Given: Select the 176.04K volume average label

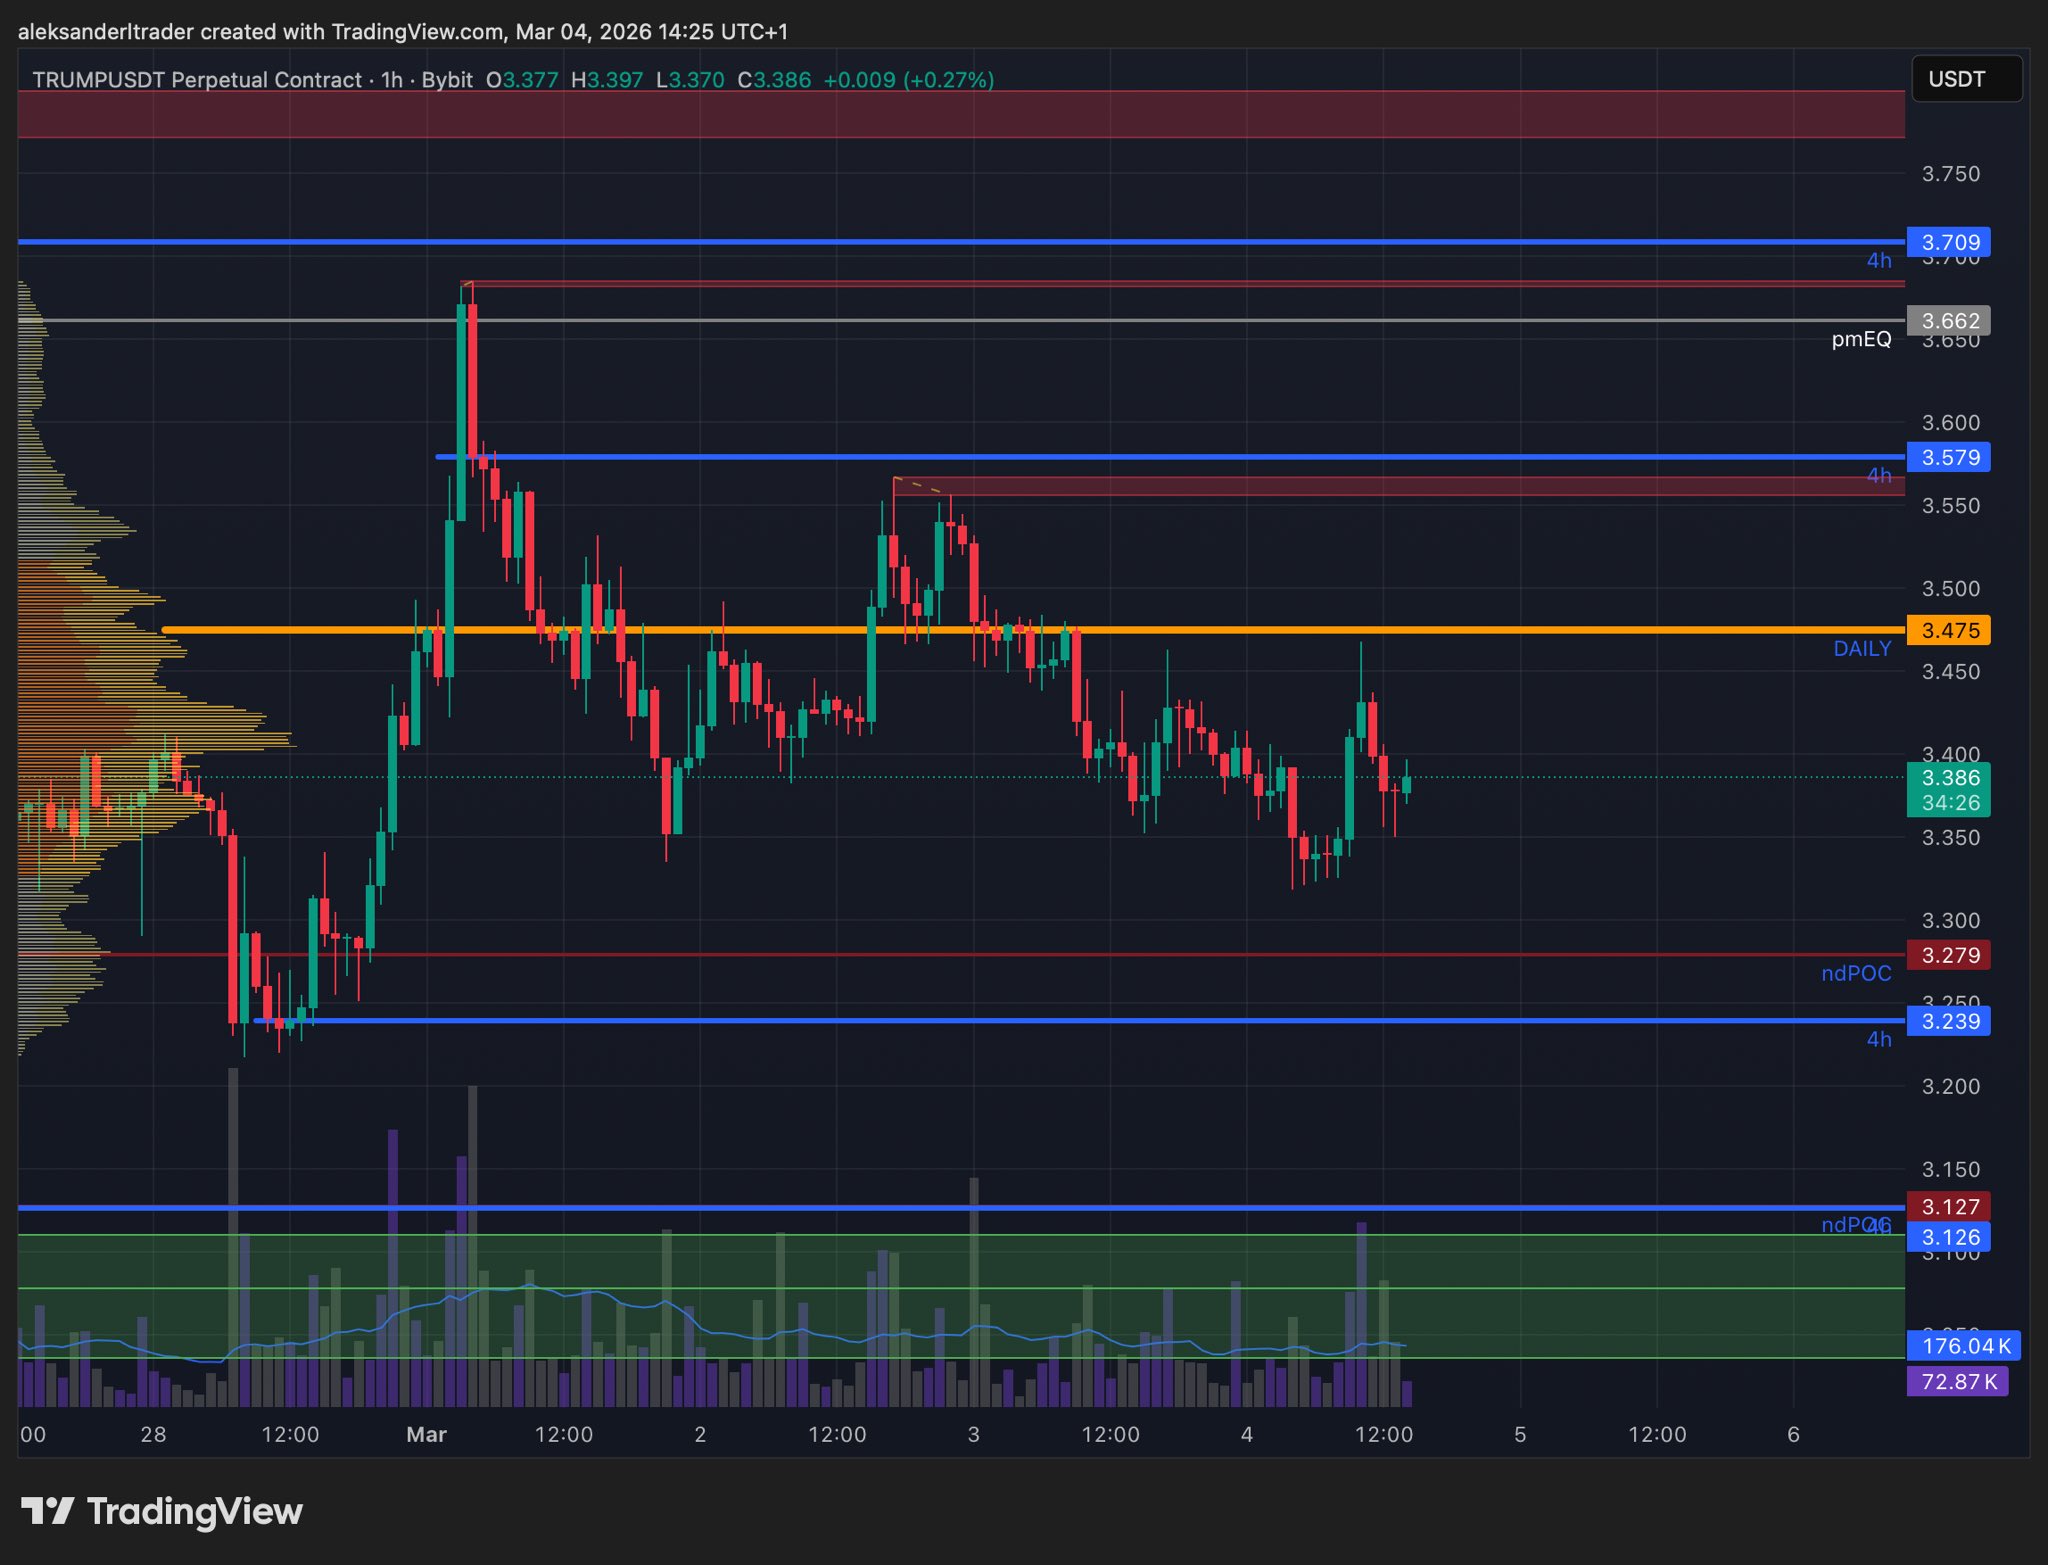Looking at the screenshot, I should pos(1964,1346).
